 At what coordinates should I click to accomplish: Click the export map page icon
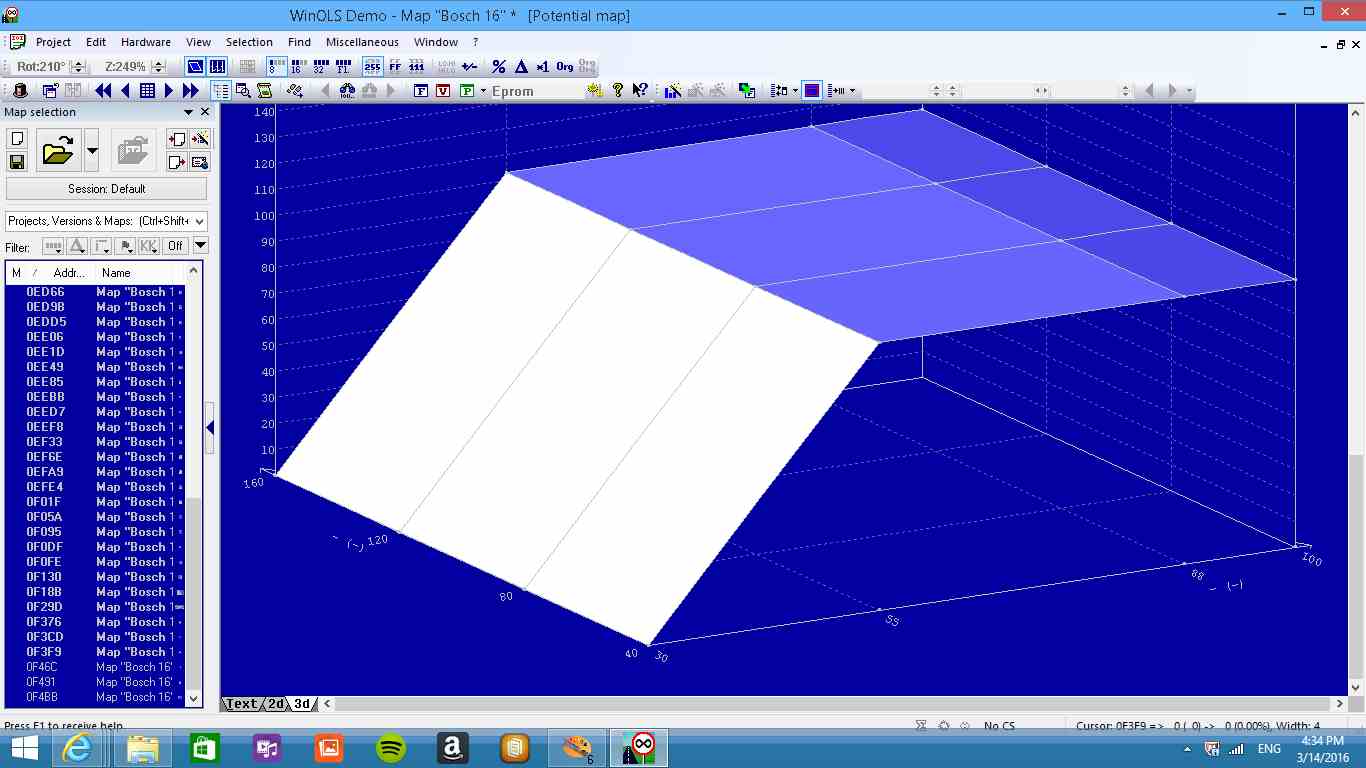click(x=177, y=162)
